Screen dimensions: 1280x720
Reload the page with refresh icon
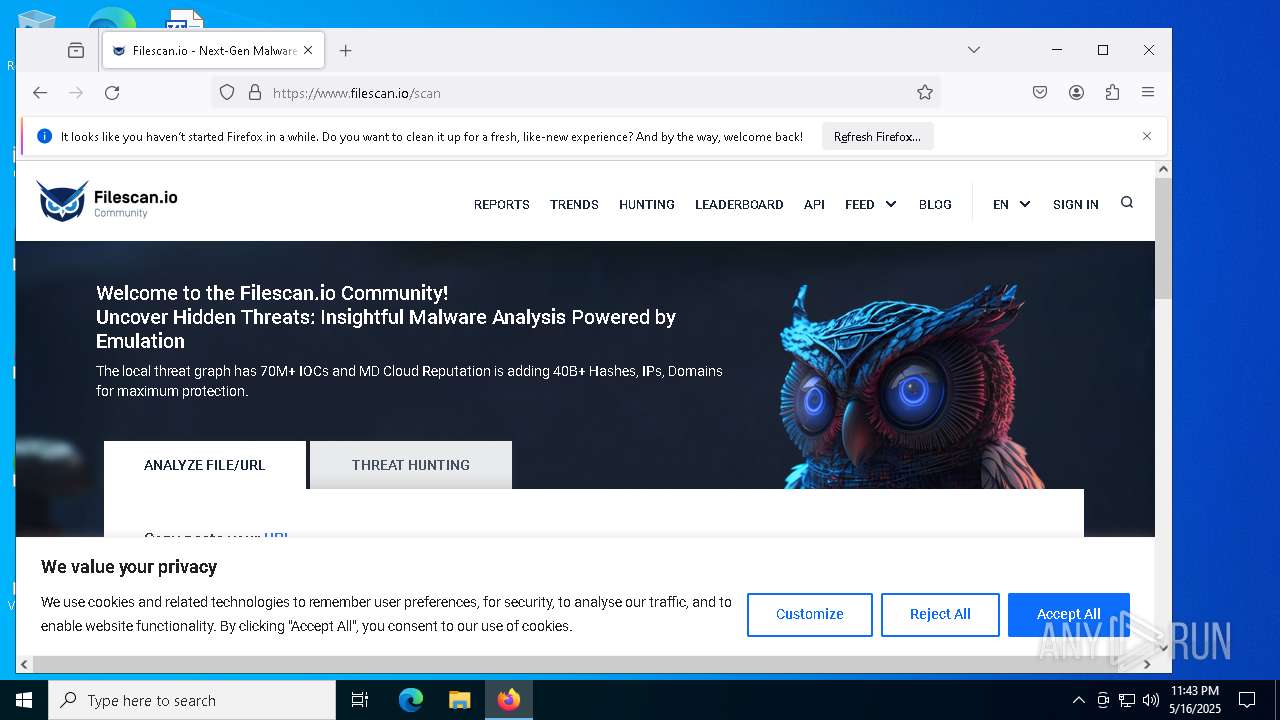tap(112, 93)
